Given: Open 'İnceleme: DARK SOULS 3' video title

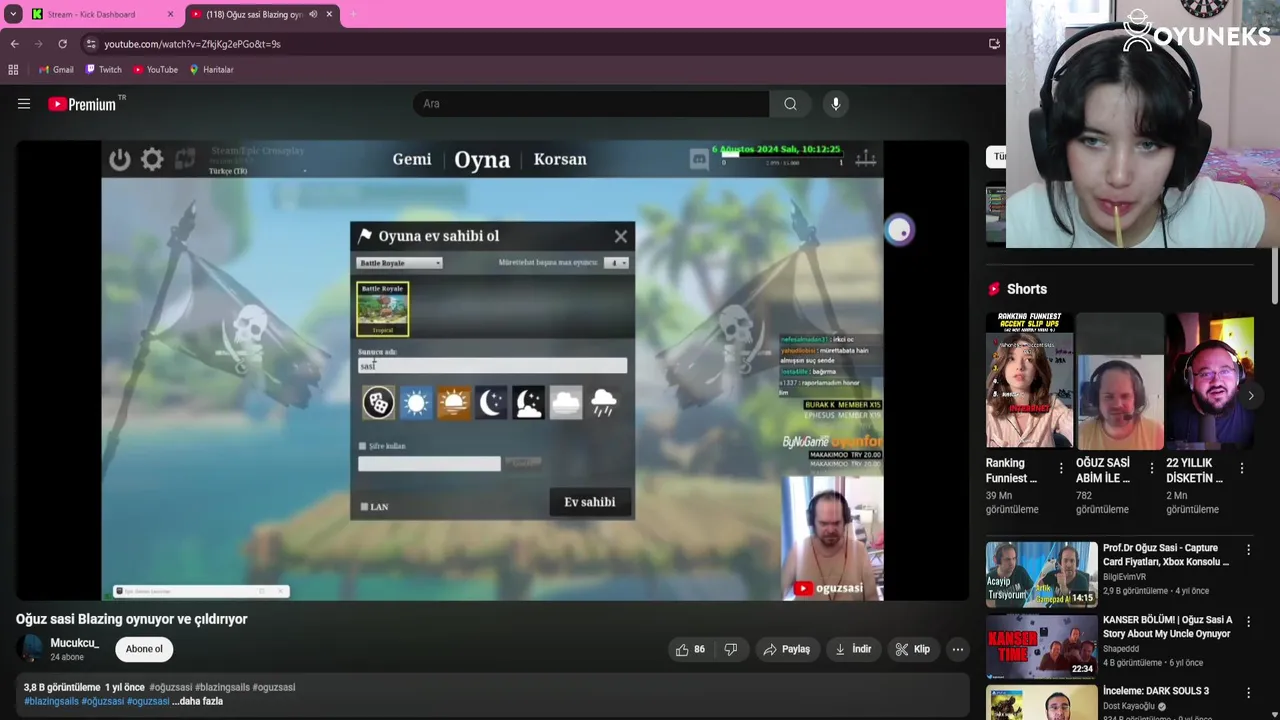Looking at the screenshot, I should pos(1155,691).
